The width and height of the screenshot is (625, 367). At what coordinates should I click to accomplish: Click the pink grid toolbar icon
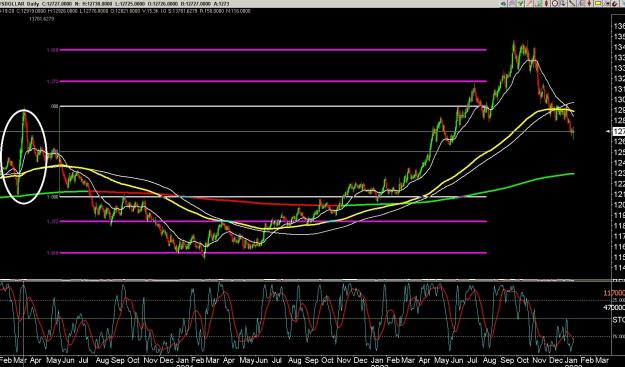[512, 4]
